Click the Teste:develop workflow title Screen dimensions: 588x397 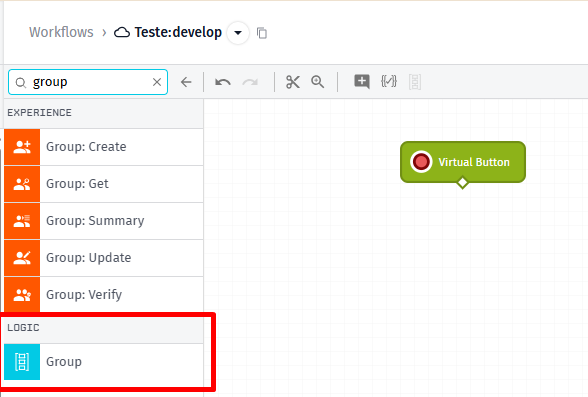tap(178, 32)
